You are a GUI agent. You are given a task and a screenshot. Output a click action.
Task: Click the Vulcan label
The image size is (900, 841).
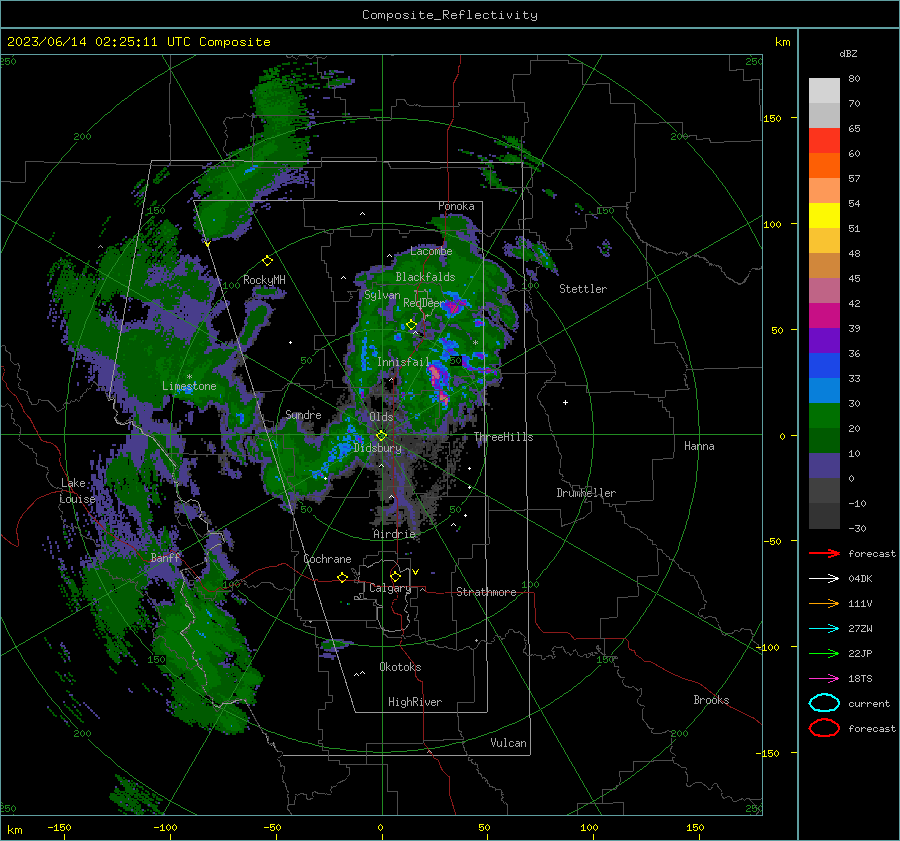(508, 743)
